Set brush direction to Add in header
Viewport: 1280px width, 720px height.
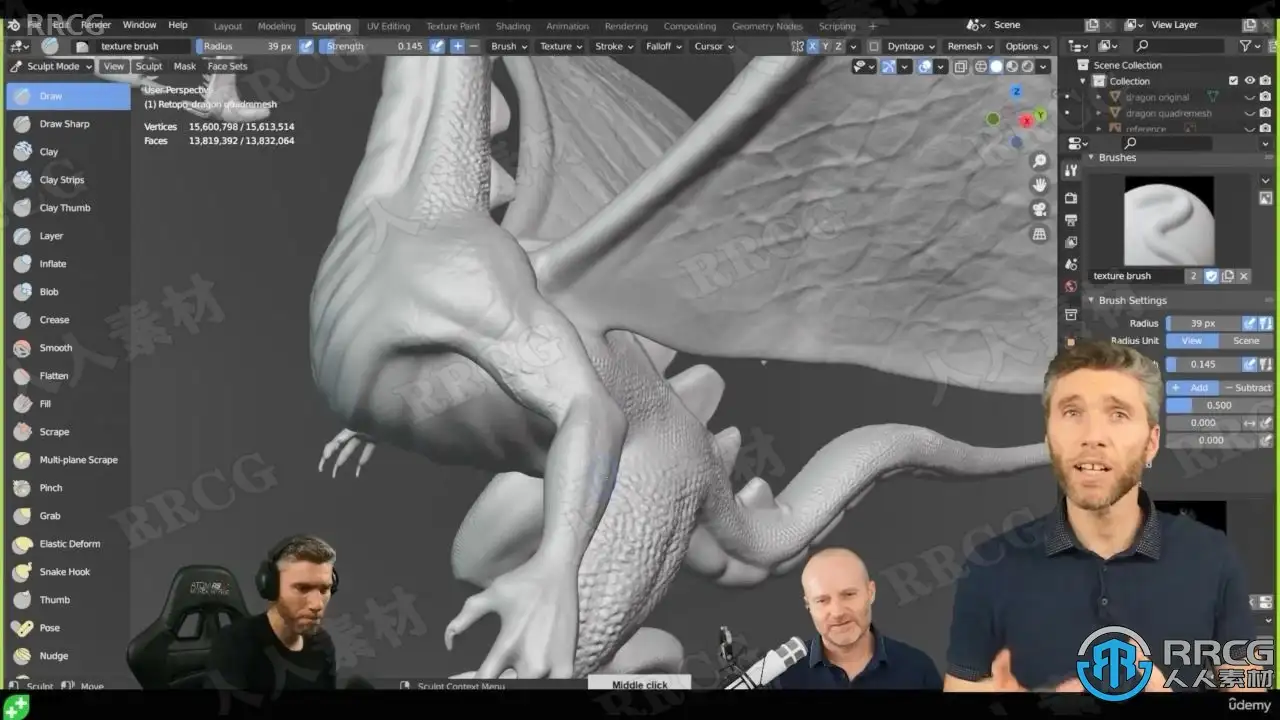(457, 46)
